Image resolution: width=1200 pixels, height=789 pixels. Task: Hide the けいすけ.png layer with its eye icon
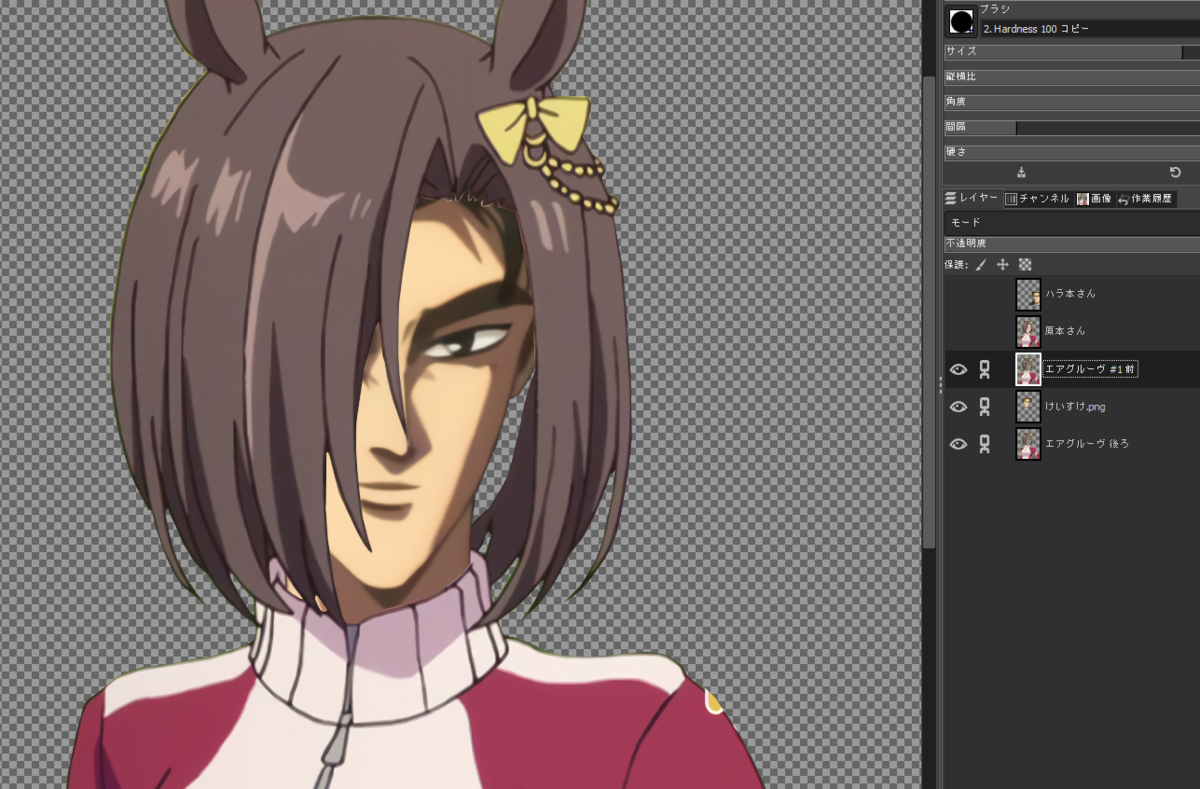958,406
